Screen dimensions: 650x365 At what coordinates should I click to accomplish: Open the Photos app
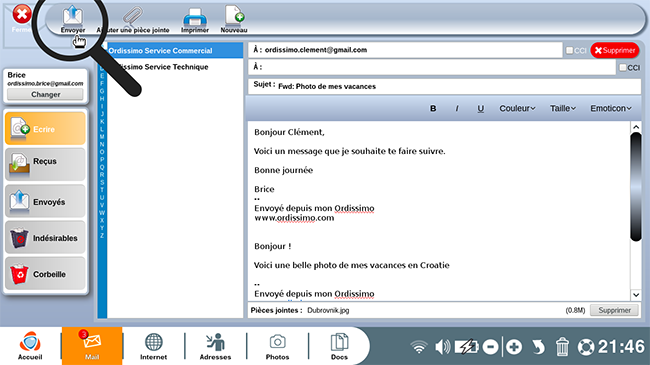coord(277,346)
